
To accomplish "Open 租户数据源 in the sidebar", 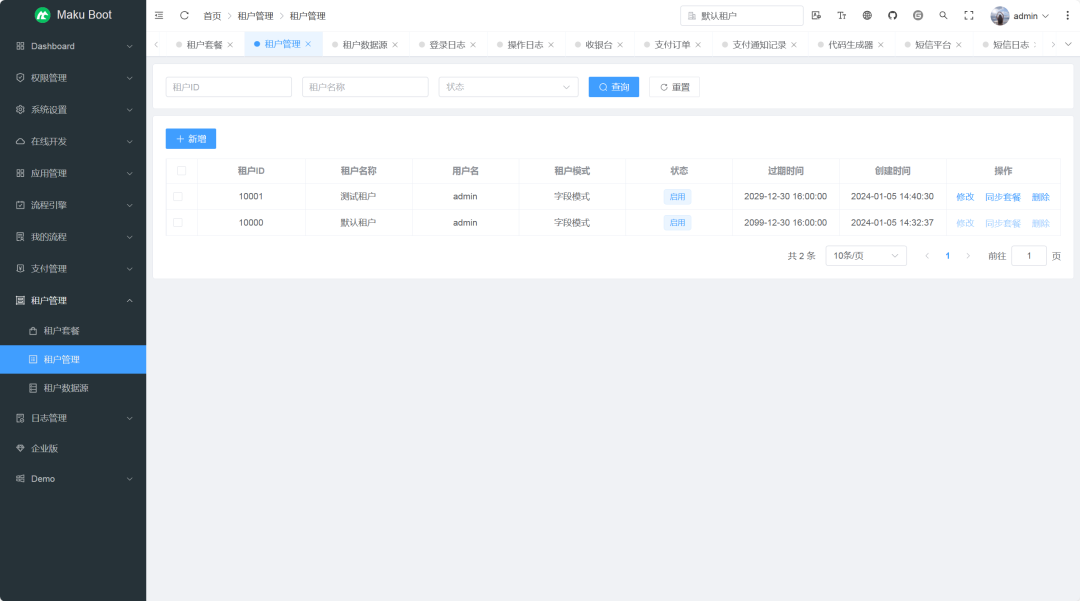I will [73, 388].
